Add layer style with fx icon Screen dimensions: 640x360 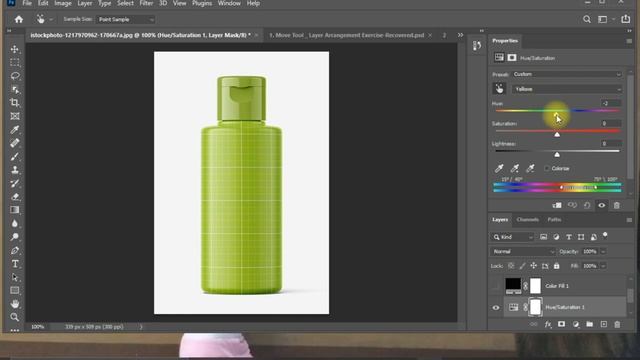(x=548, y=324)
